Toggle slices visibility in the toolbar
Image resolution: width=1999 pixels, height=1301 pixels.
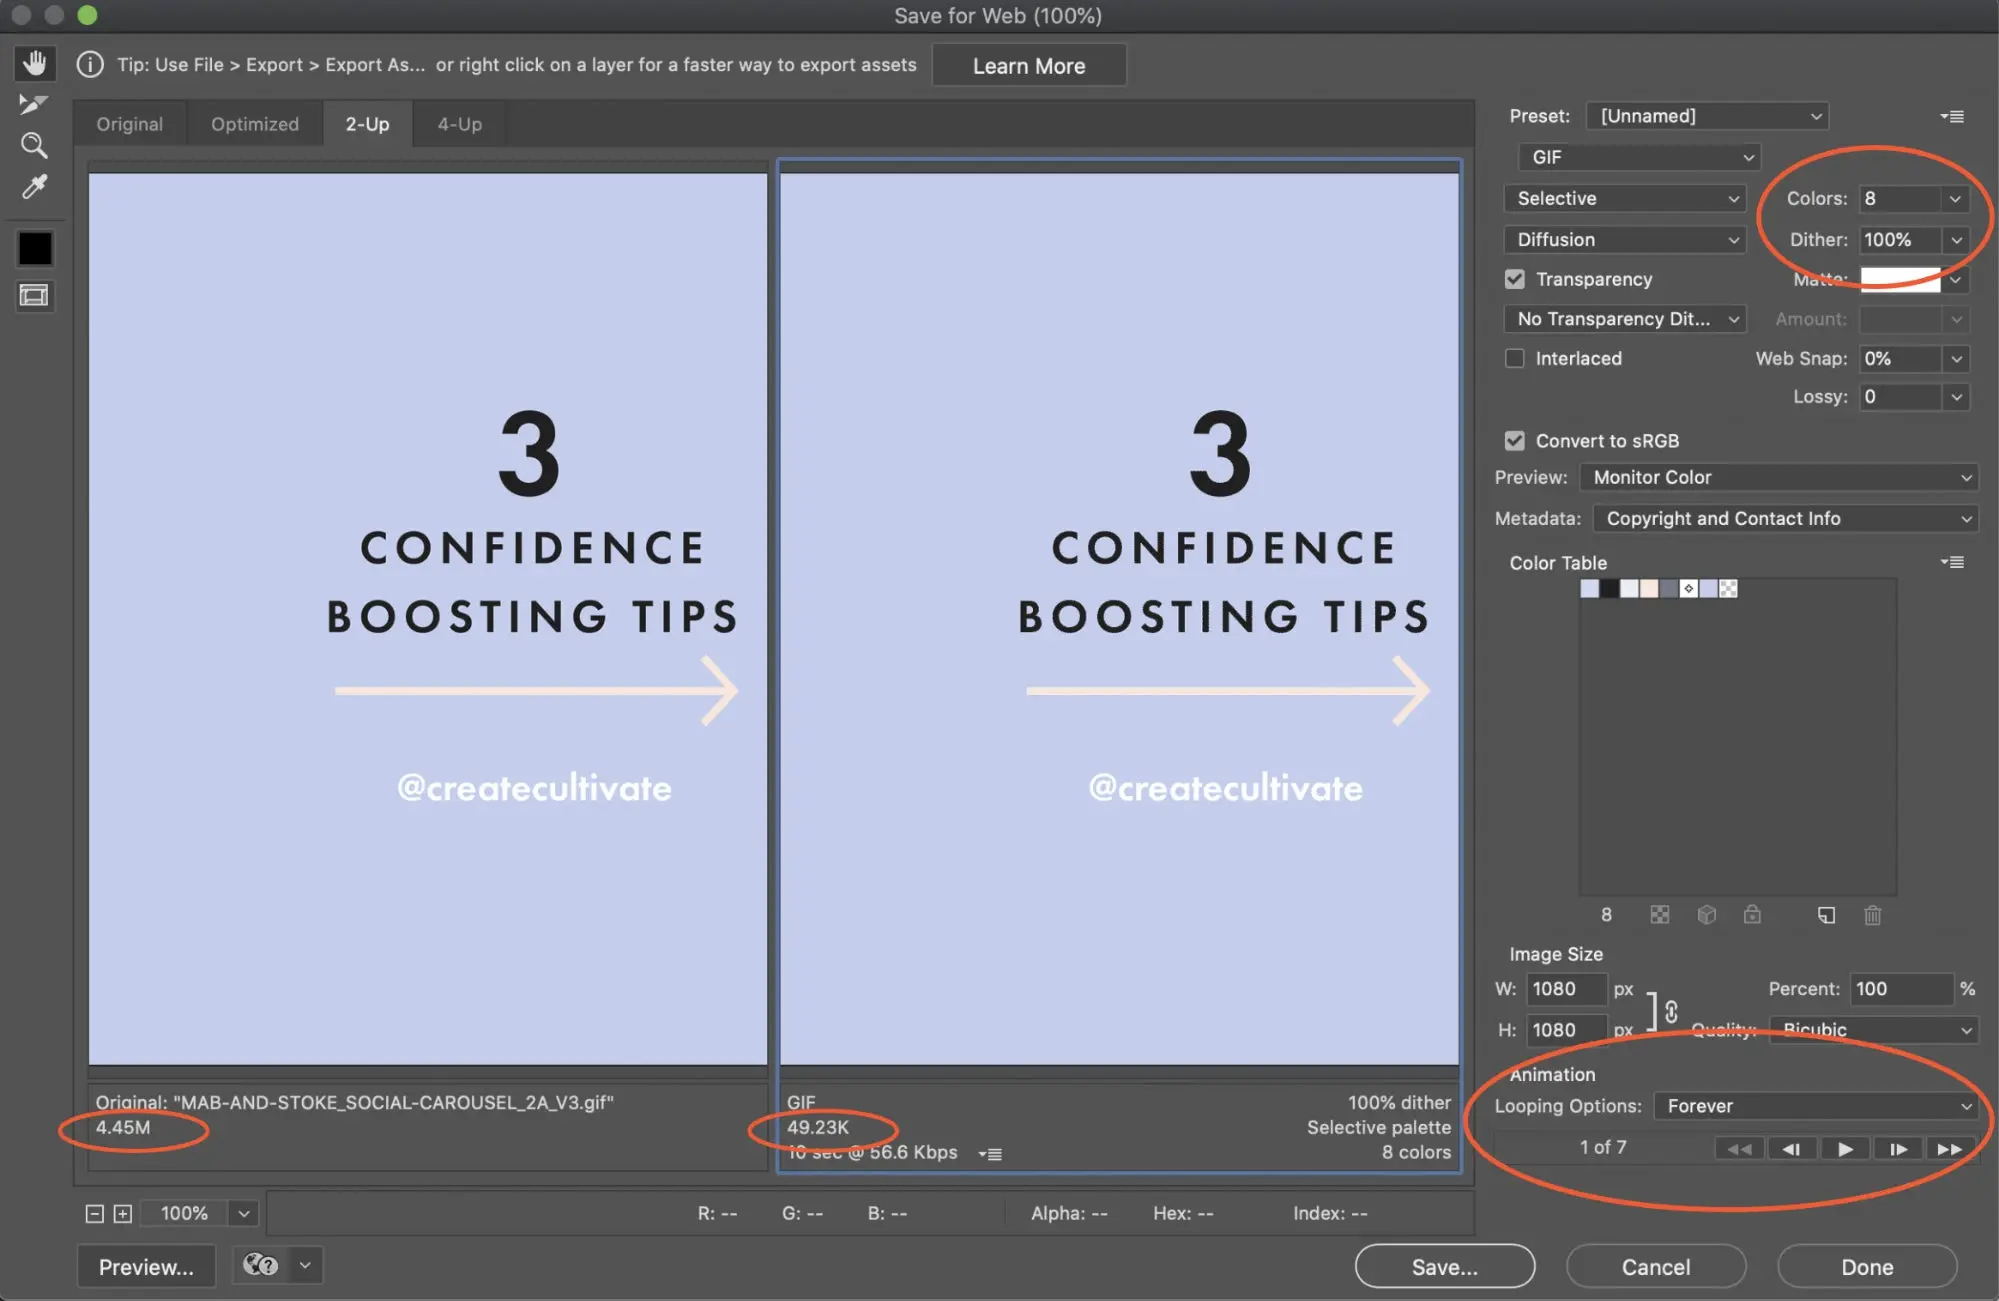point(34,296)
